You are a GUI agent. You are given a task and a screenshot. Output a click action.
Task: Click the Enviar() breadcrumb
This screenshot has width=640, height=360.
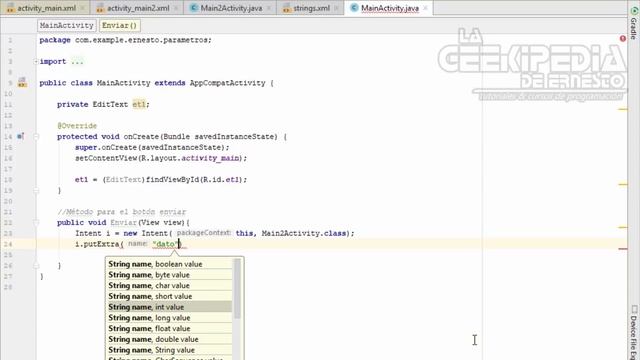pyautogui.click(x=120, y=25)
